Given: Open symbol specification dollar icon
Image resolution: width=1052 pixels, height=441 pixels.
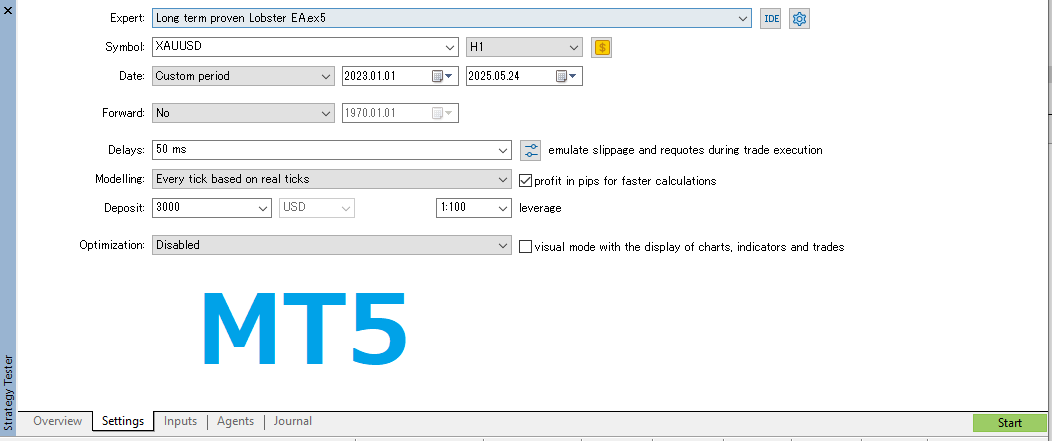Looking at the screenshot, I should coord(602,48).
